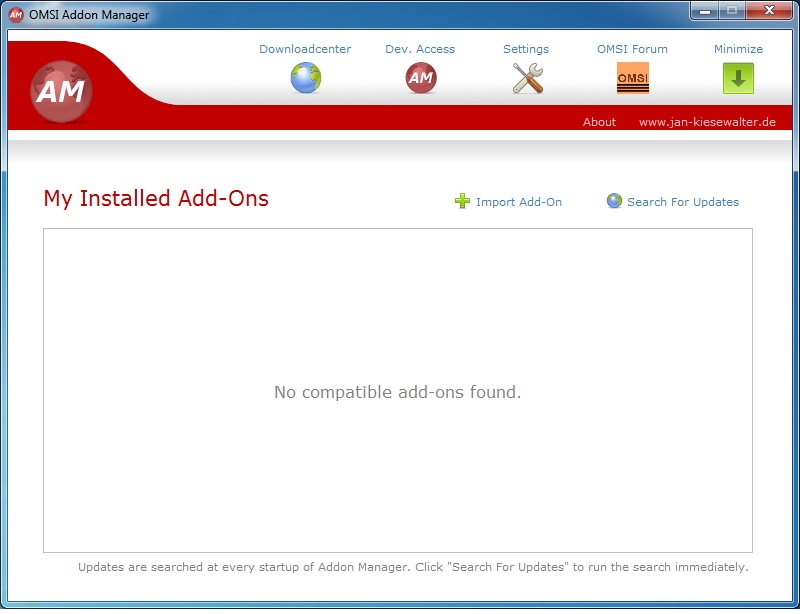Viewport: 800px width, 614px height.
Task: Click the Minimize text label in the header
Action: tap(738, 49)
